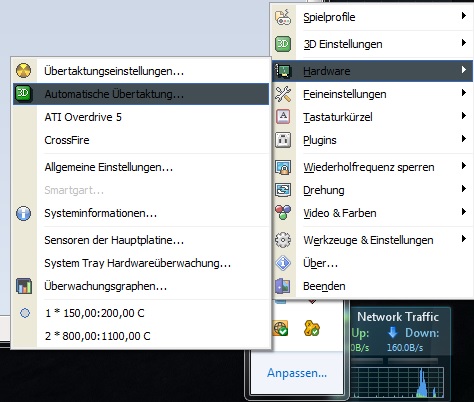
Task: Click Beenden to quit
Action: point(372,286)
